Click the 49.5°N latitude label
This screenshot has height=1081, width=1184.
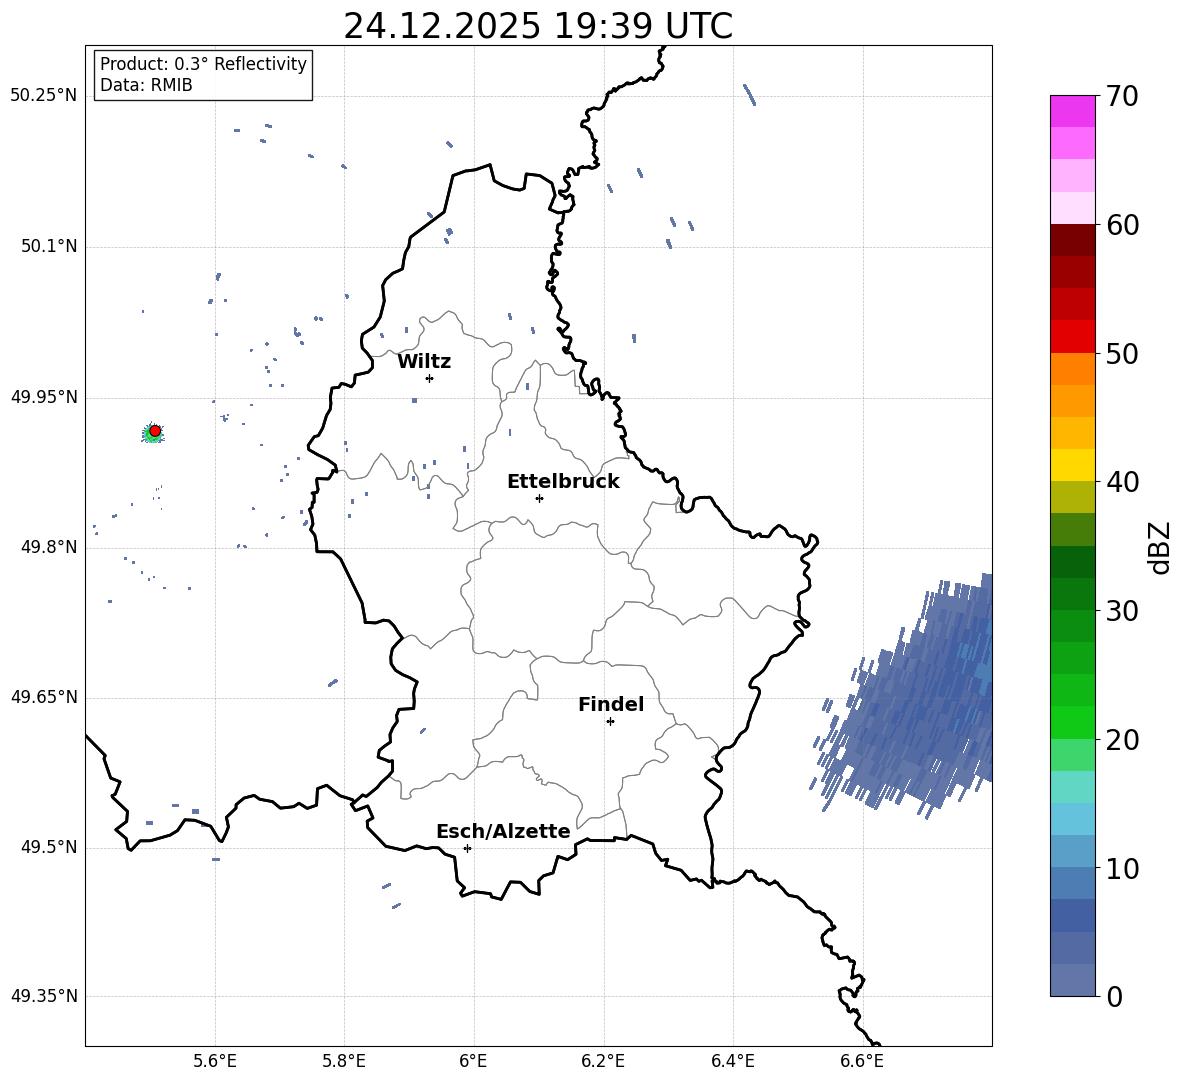pos(49,847)
